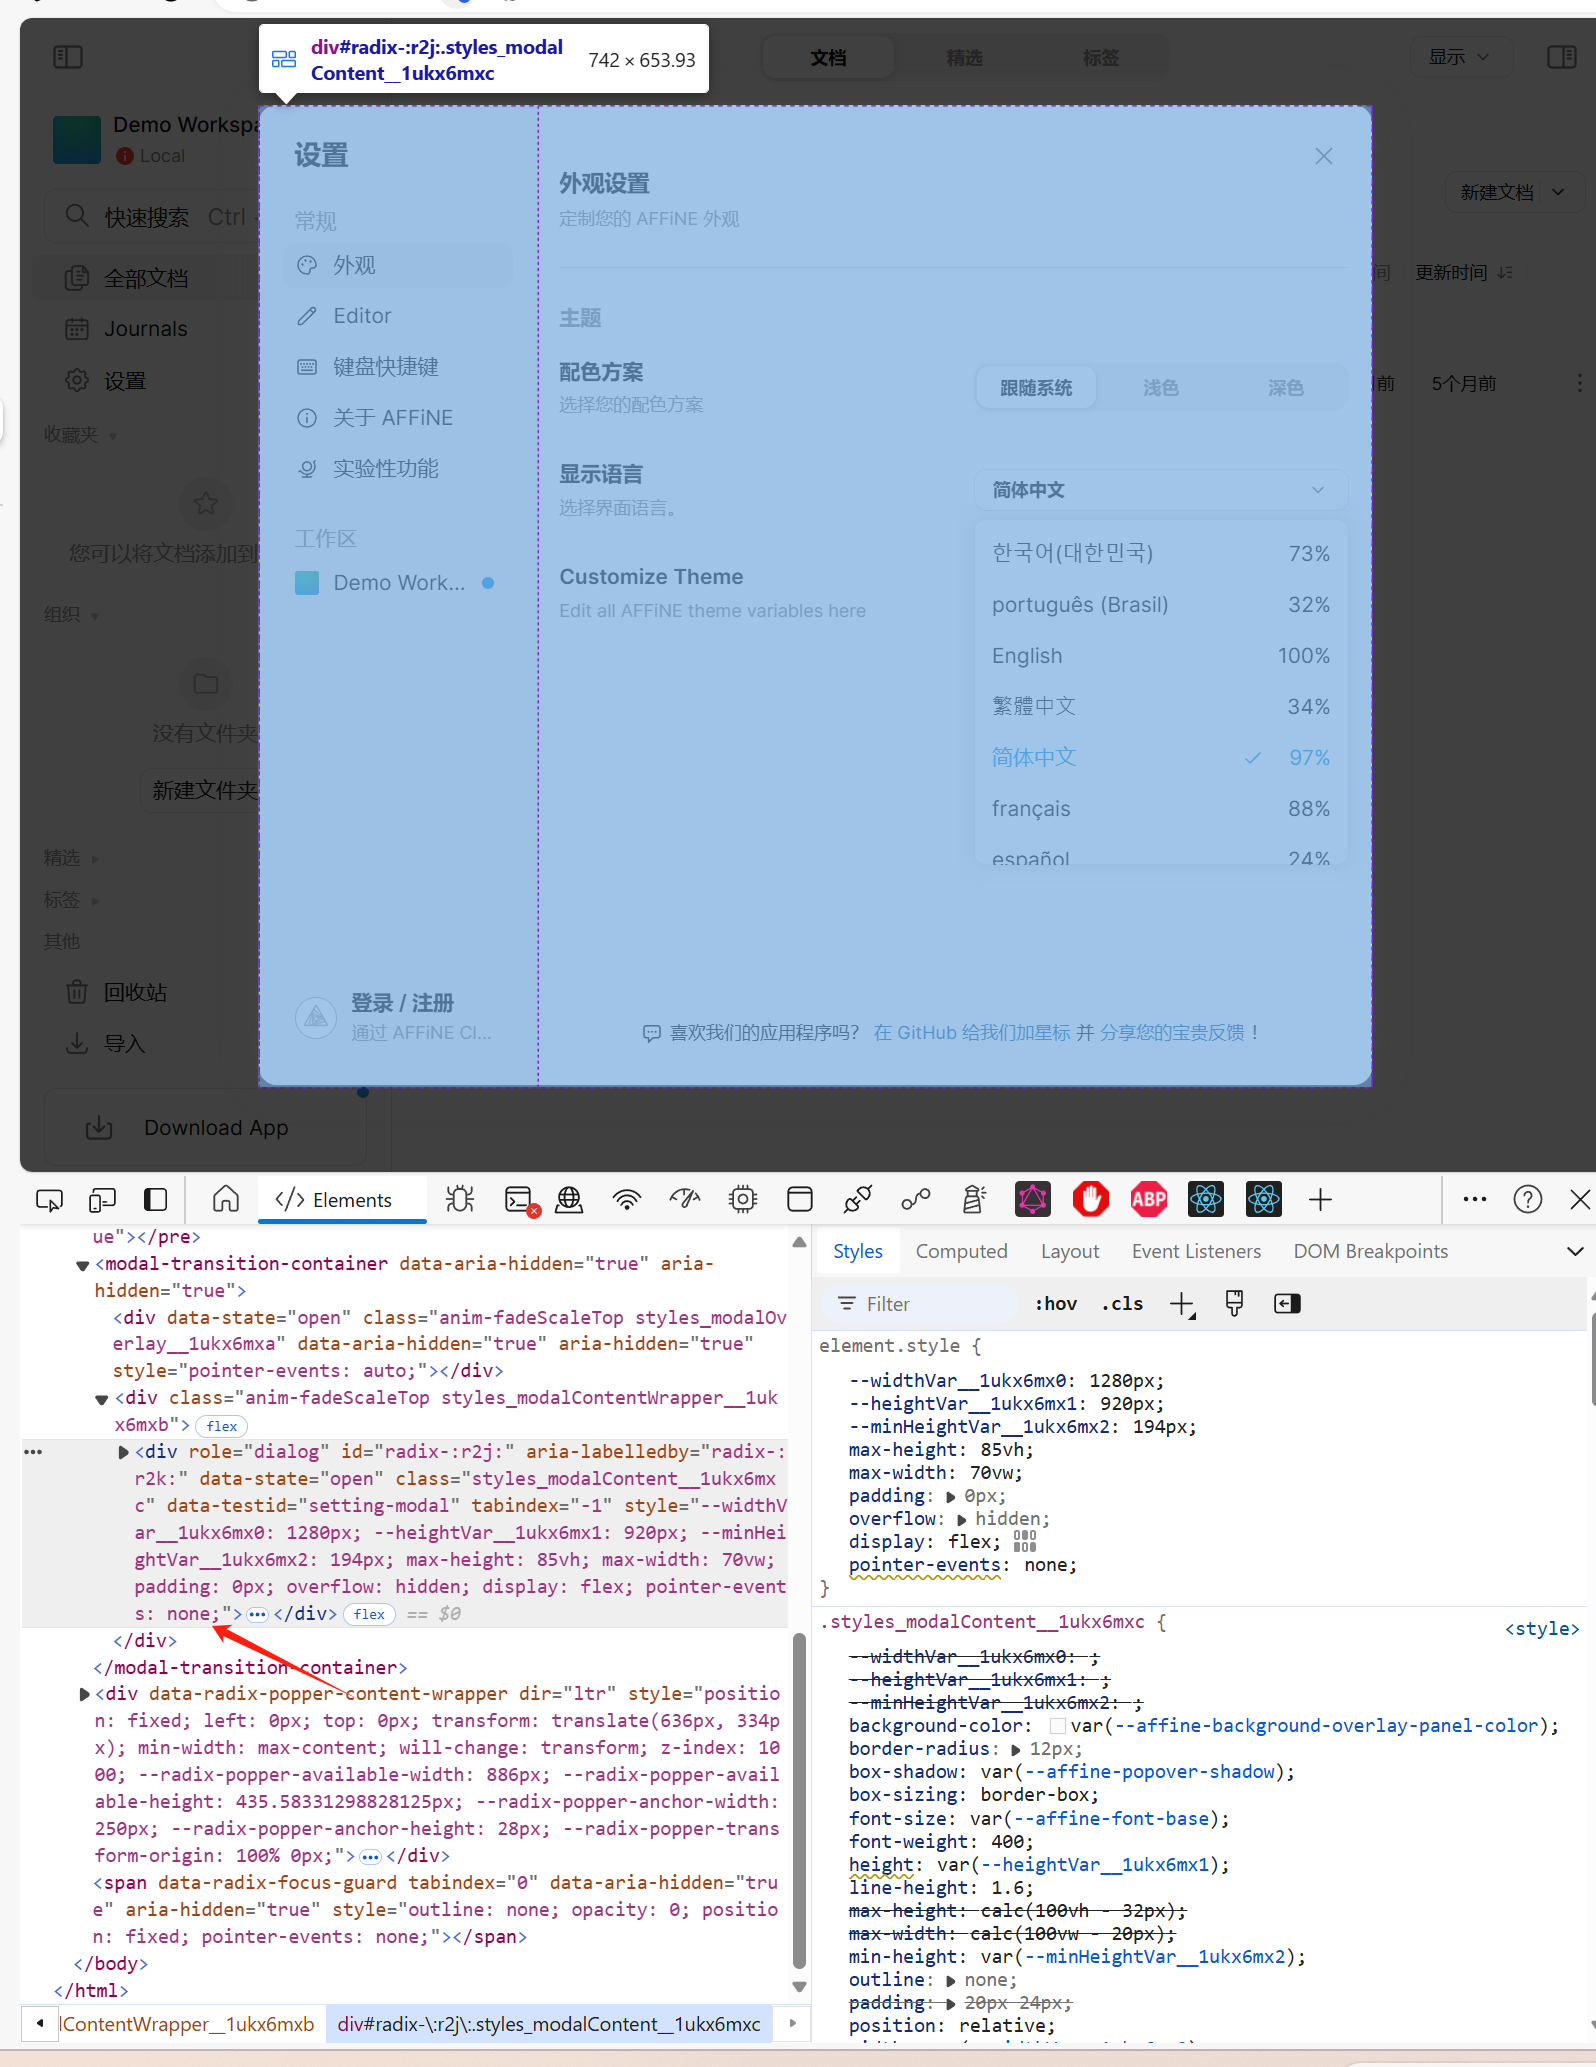The image size is (1596, 2067).
Task: Collapse the modal-transition-container node
Action: (83, 1265)
